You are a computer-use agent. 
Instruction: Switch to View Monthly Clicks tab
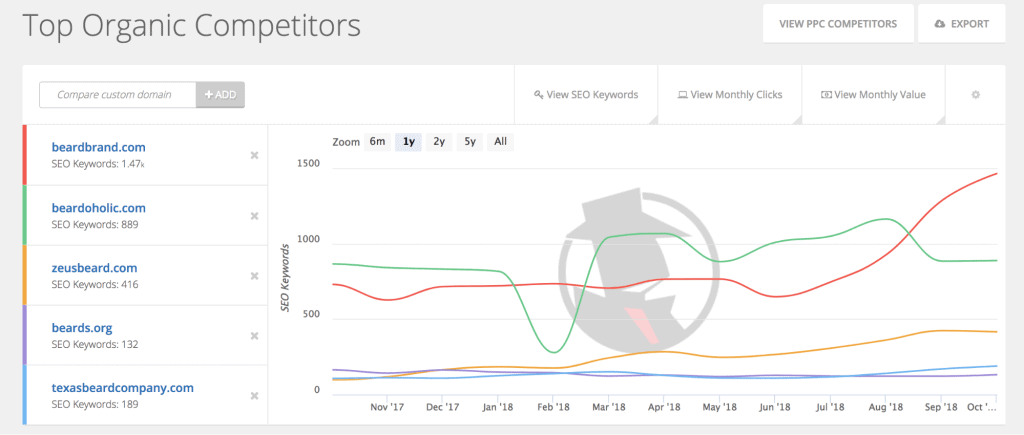coord(730,95)
